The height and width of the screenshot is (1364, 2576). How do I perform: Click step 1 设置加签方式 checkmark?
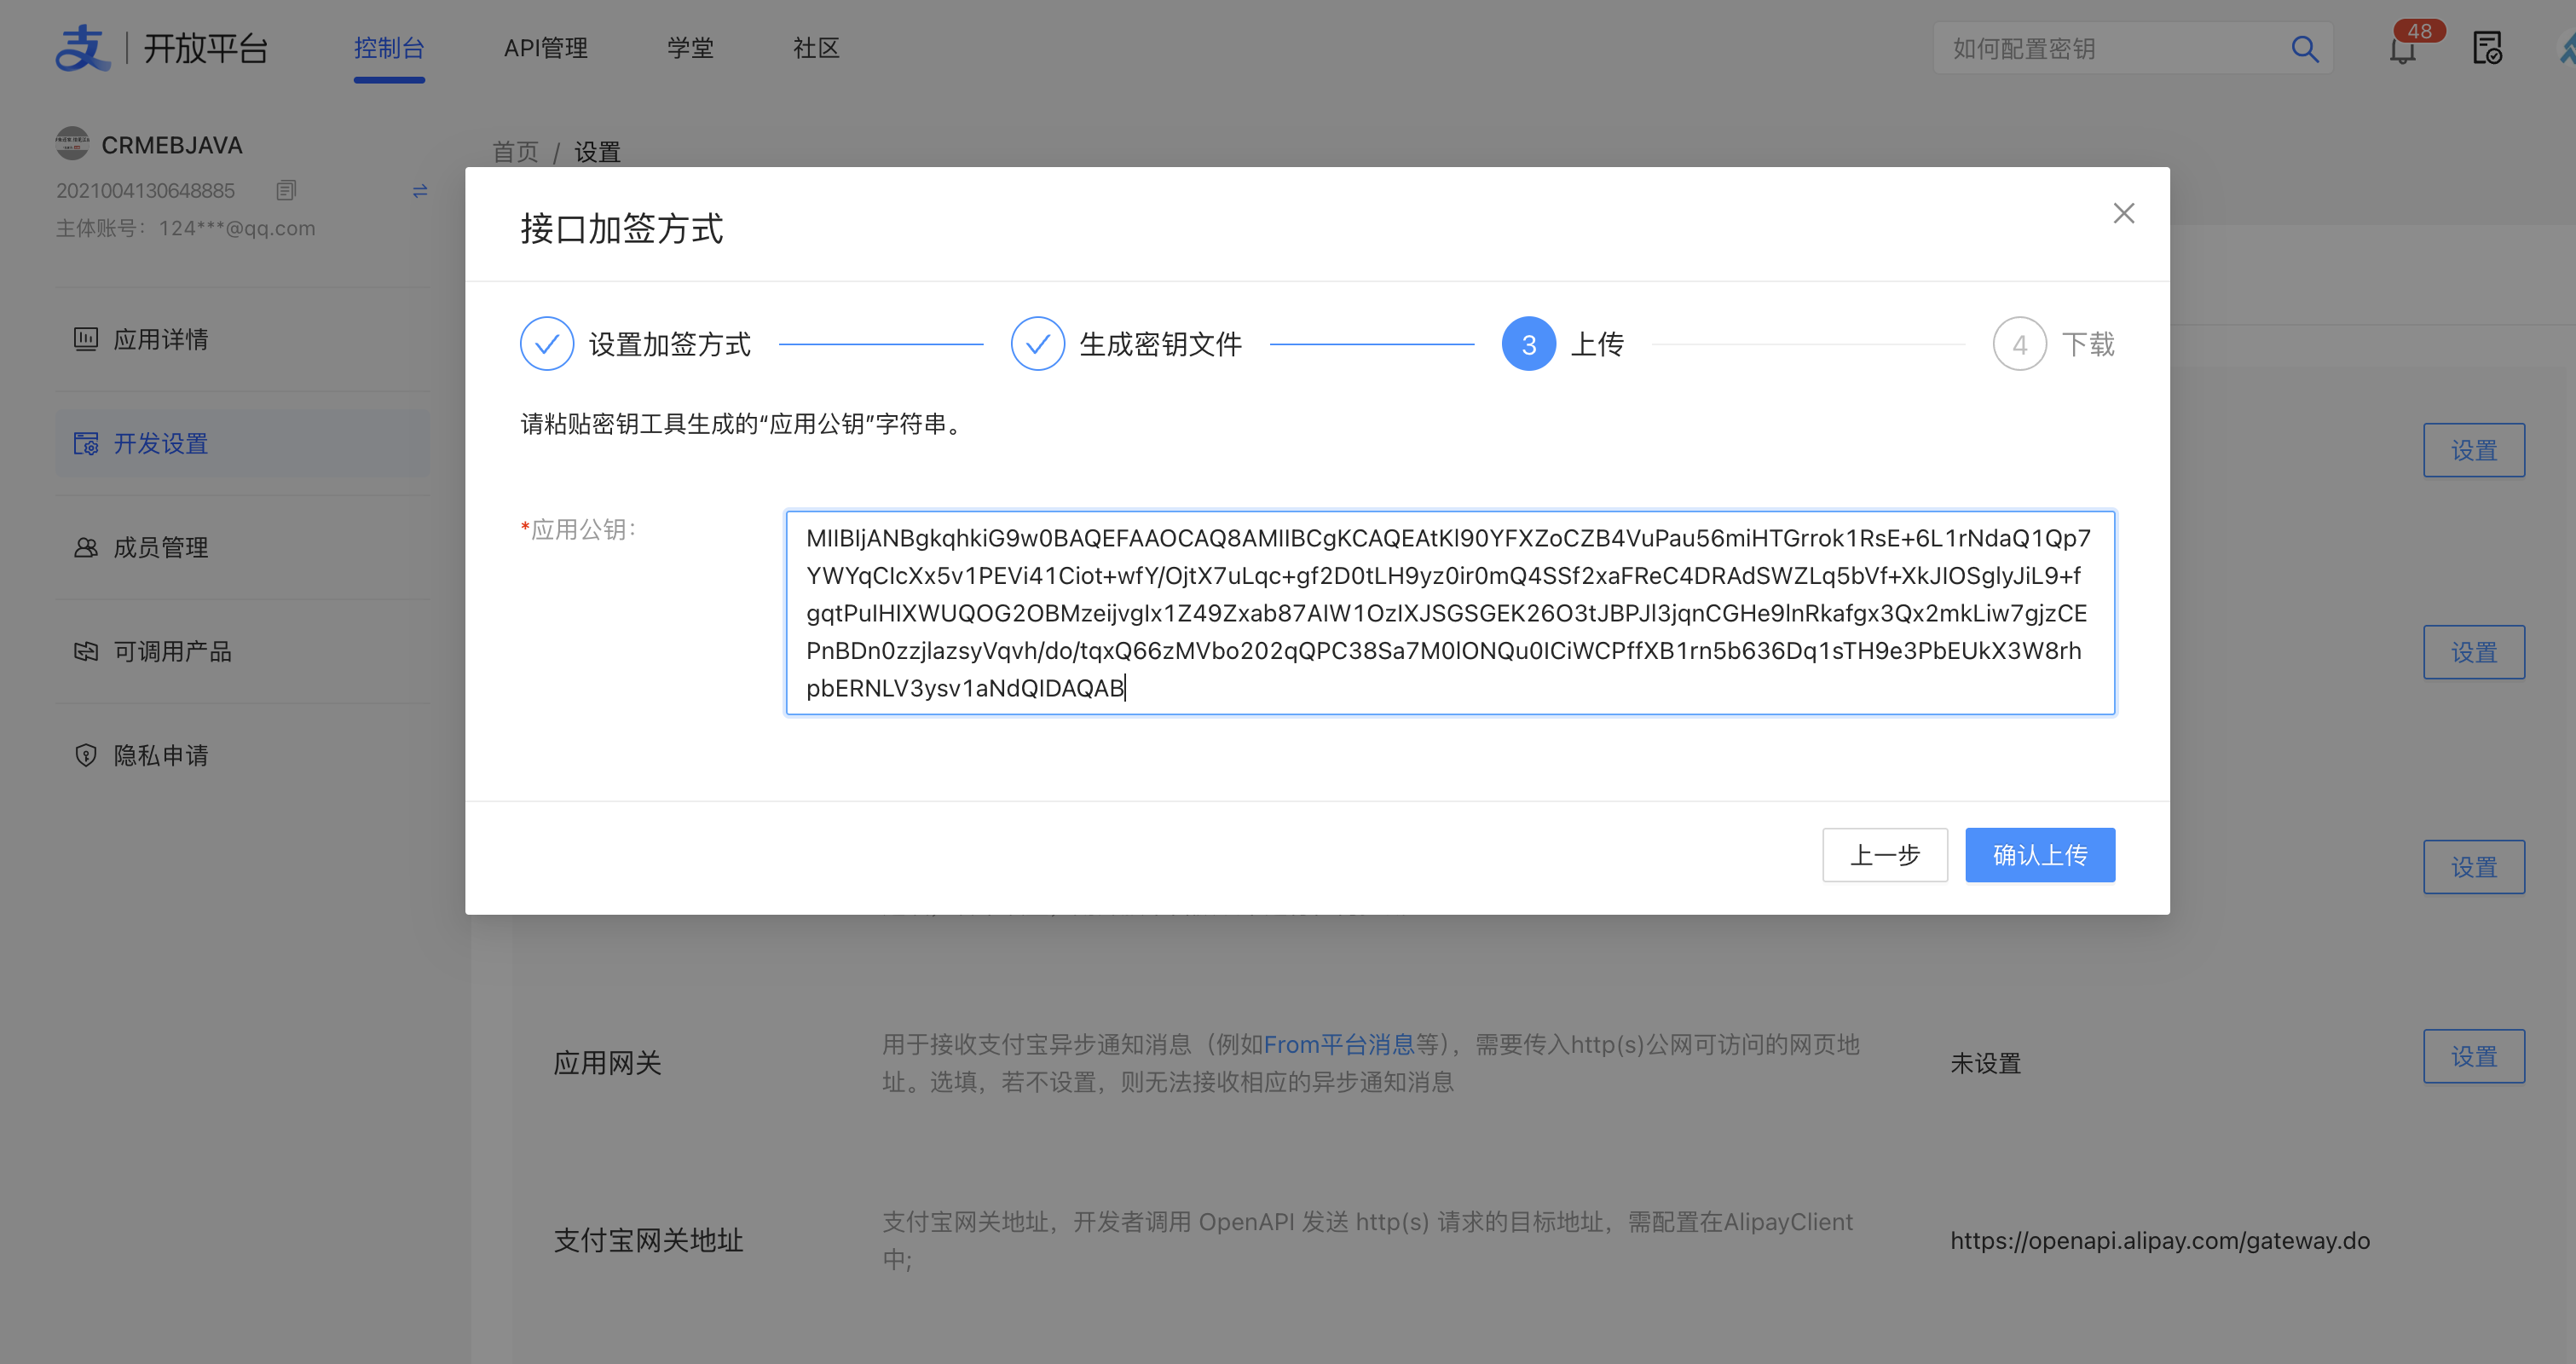tap(546, 344)
